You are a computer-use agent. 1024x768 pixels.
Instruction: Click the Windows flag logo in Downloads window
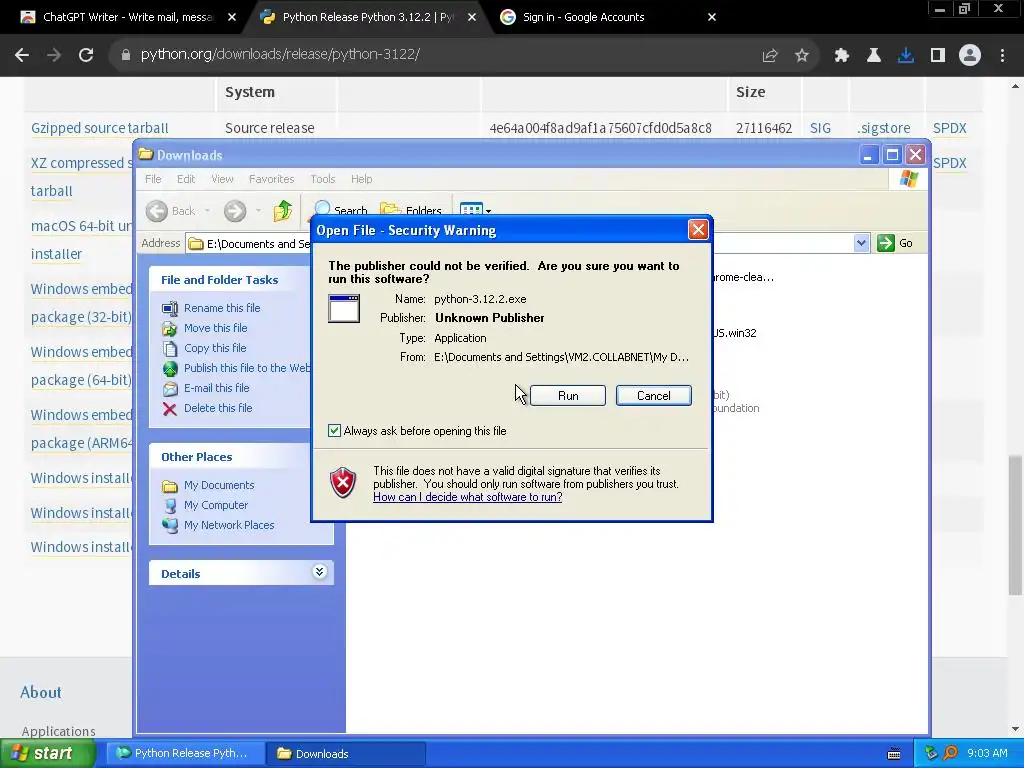[908, 178]
